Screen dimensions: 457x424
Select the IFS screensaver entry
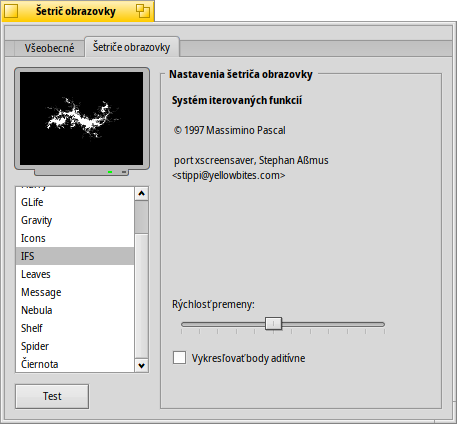pyautogui.click(x=75, y=256)
